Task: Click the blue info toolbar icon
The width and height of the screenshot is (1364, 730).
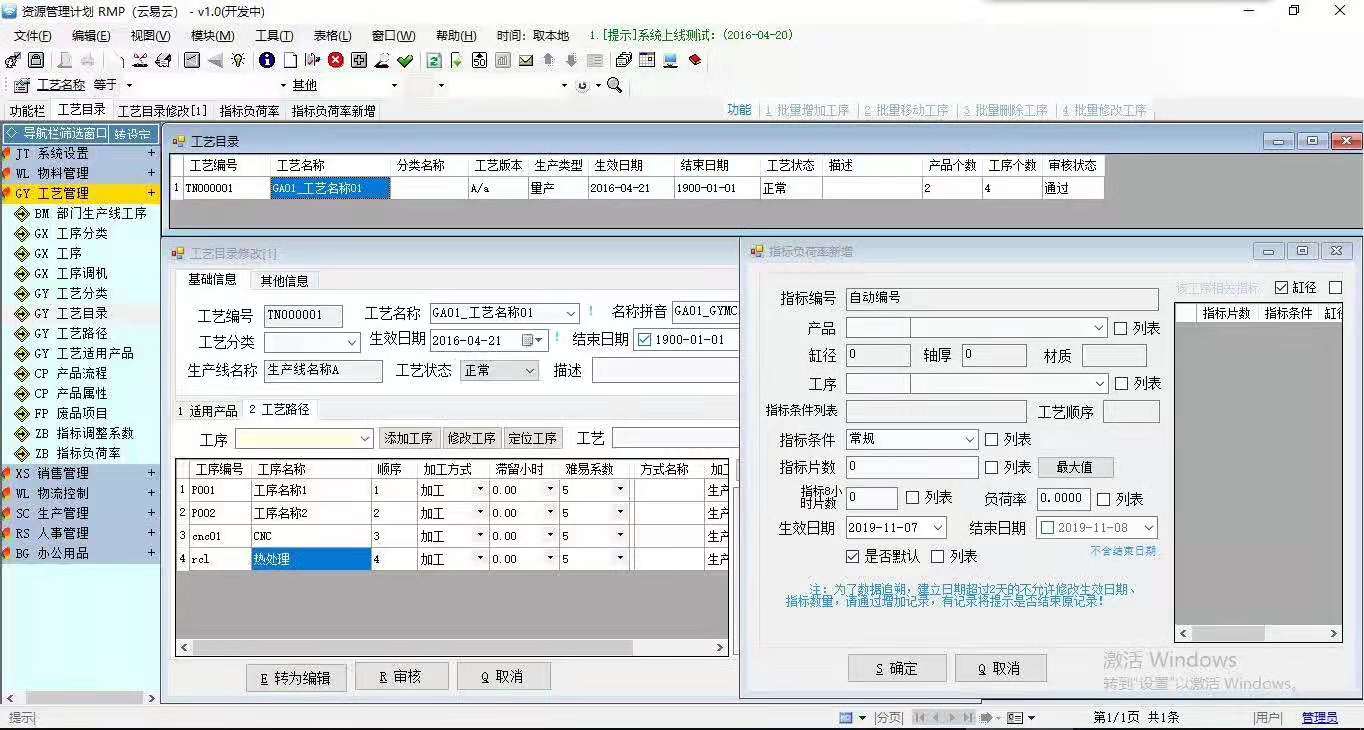Action: click(266, 60)
